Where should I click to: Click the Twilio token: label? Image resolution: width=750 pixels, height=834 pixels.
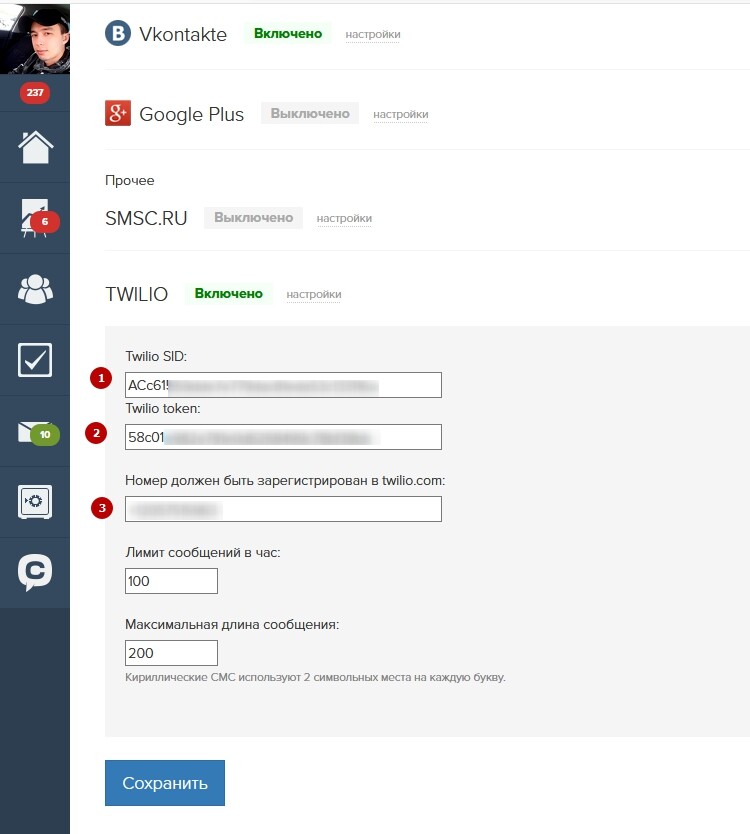point(163,408)
